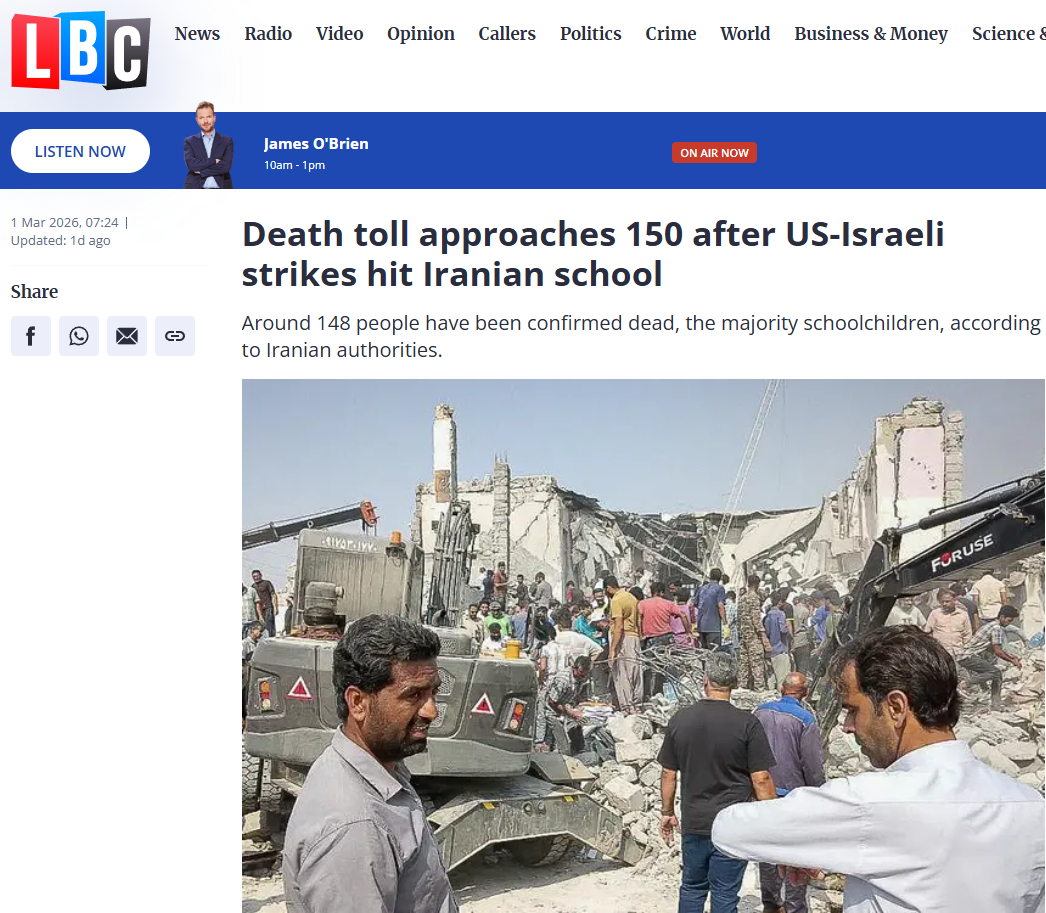Share article via Facebook icon
Screen dimensions: 1046x913
[x=31, y=336]
